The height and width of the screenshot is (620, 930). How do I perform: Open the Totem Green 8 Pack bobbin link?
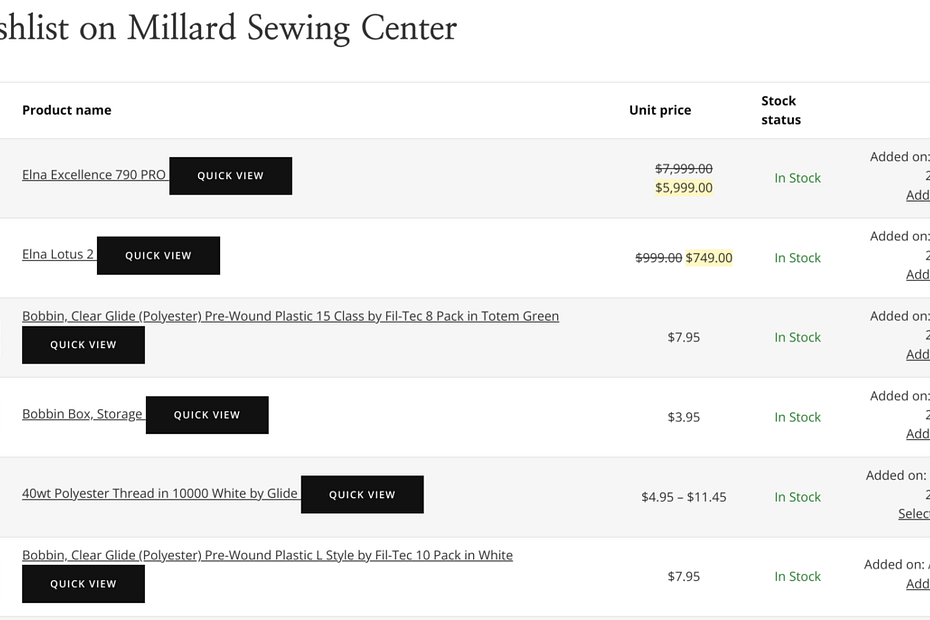pos(290,316)
